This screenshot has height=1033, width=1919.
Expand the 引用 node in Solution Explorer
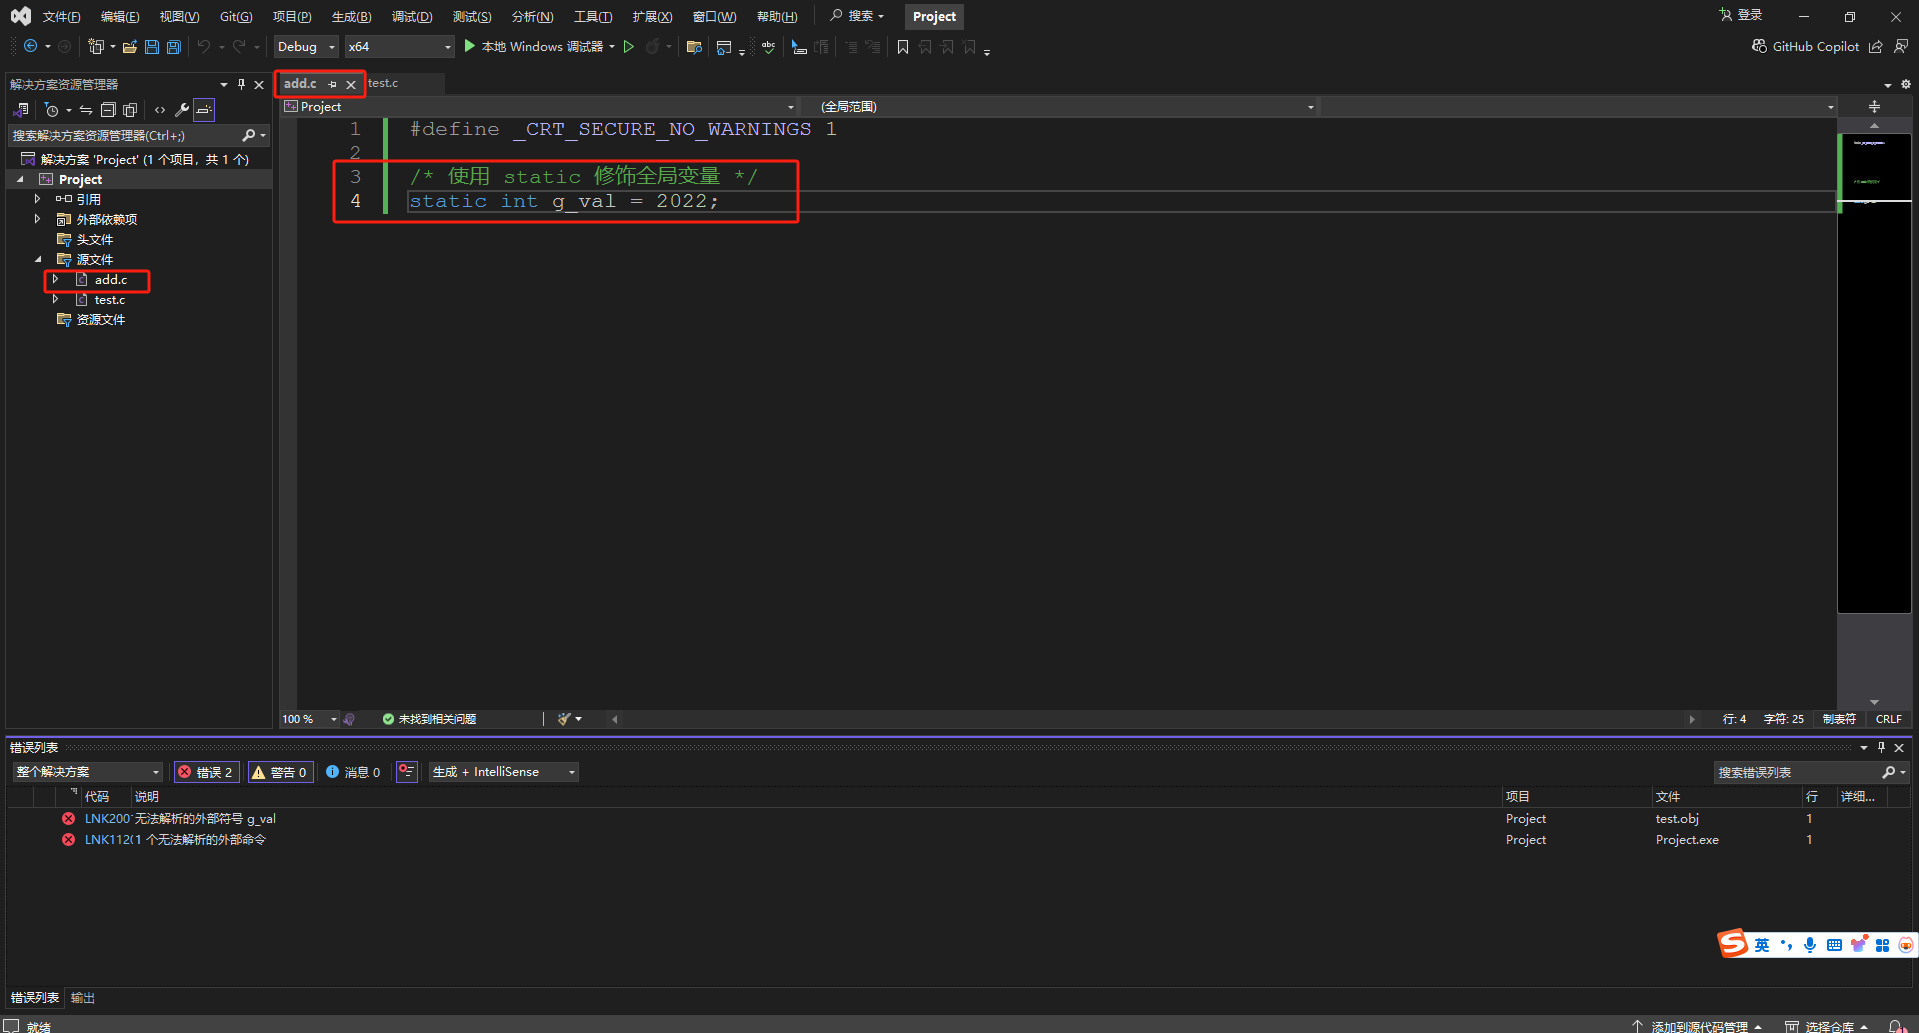(37, 199)
